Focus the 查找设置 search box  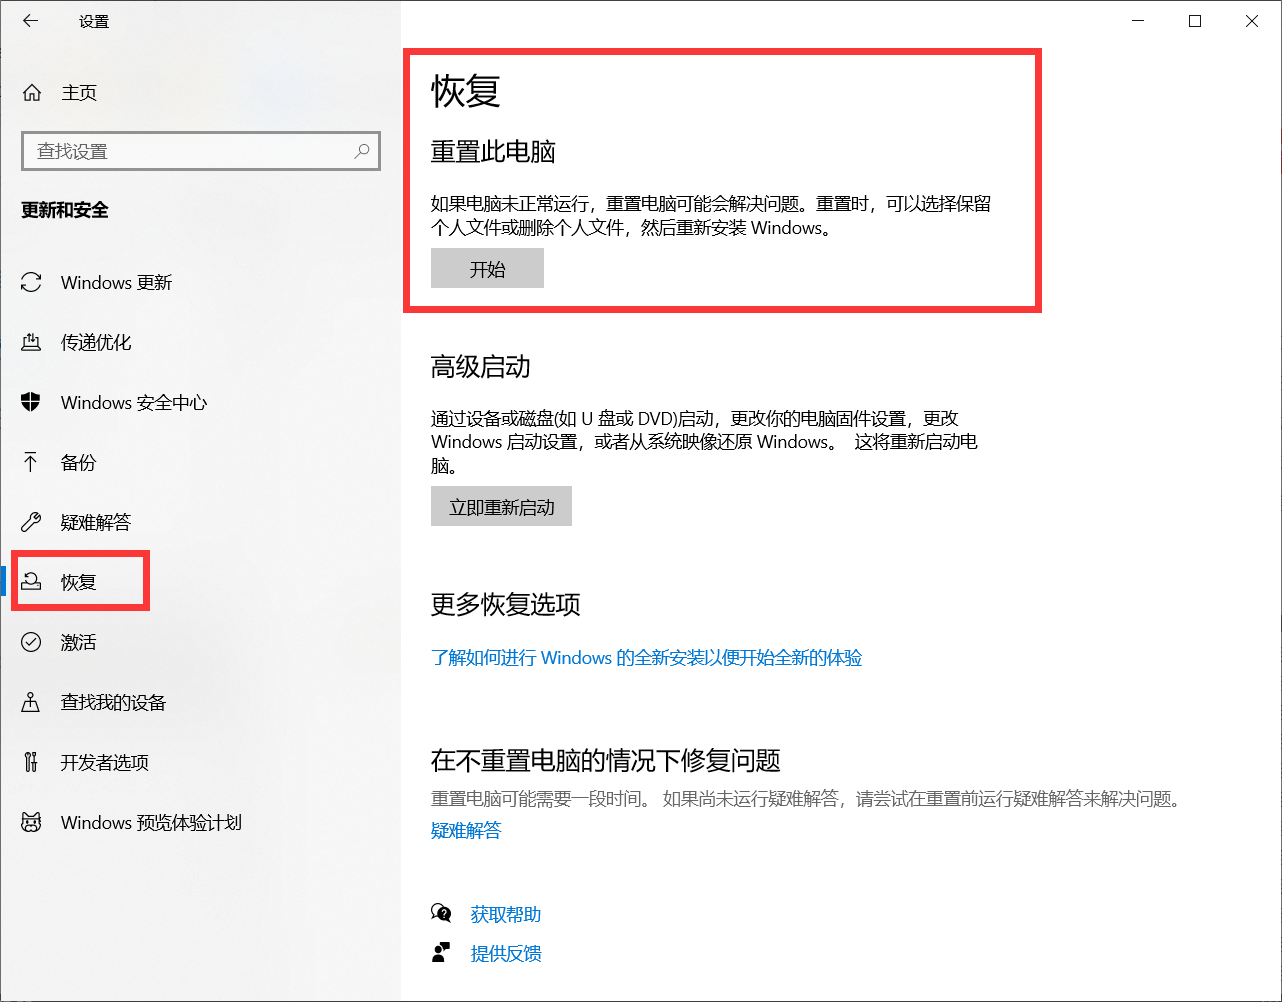tap(201, 151)
